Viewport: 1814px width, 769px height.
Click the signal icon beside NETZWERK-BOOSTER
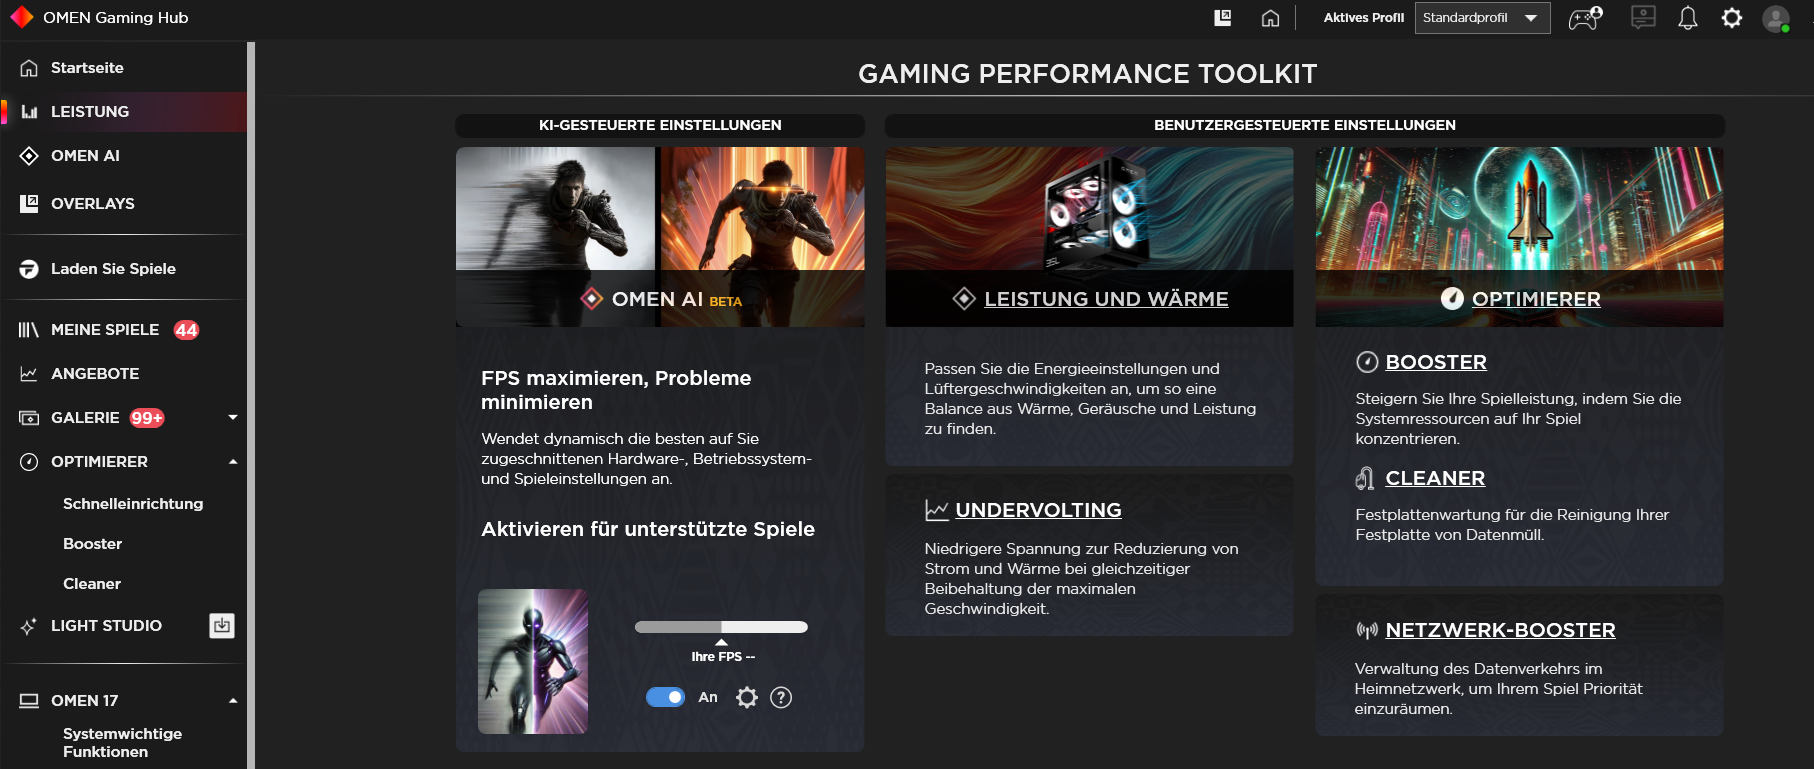click(x=1367, y=630)
